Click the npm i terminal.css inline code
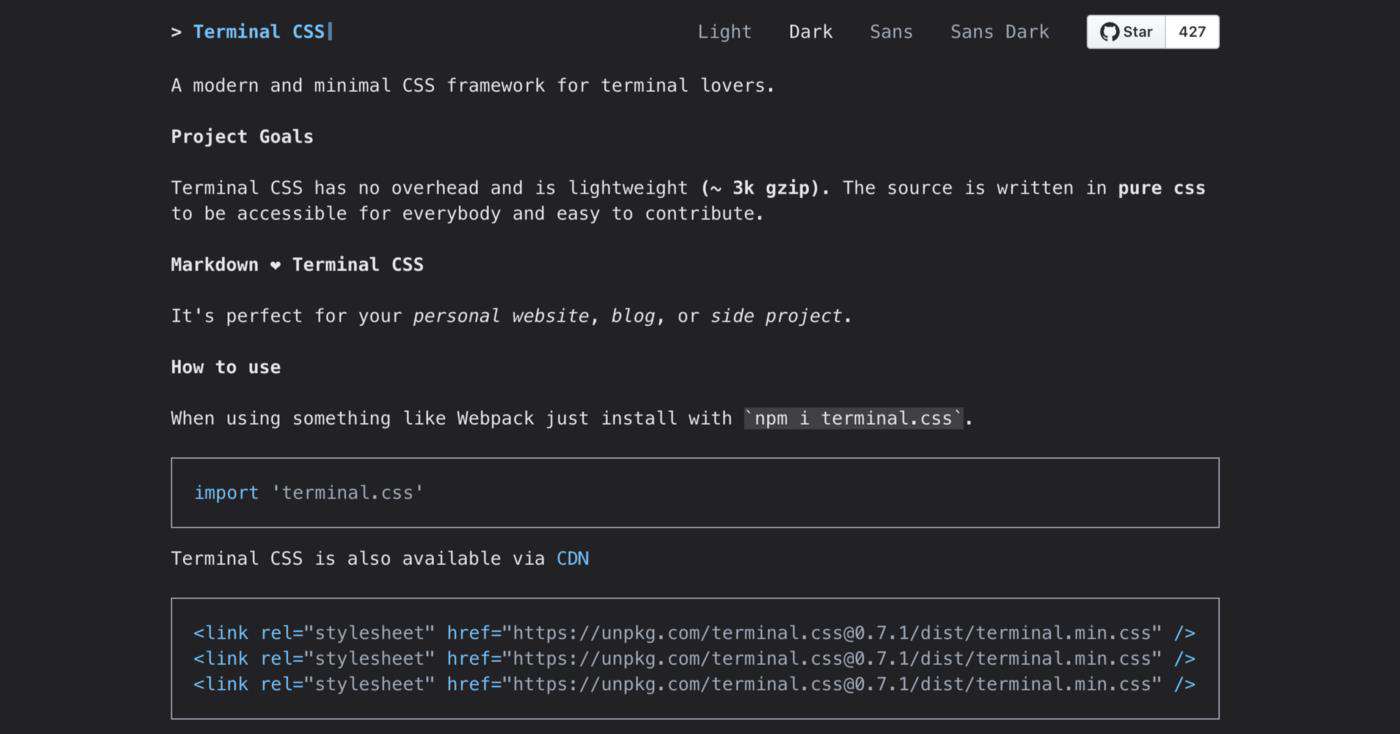 [x=854, y=418]
